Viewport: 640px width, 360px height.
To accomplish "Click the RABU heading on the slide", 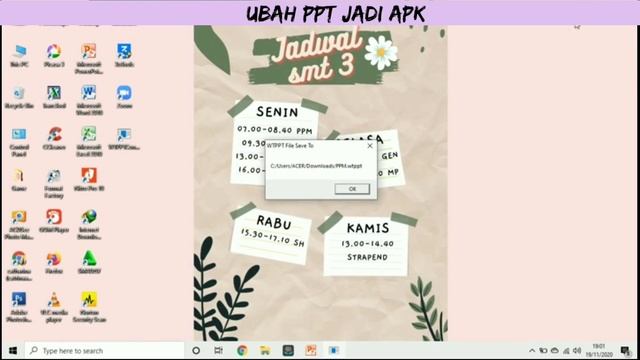I will point(274,222).
